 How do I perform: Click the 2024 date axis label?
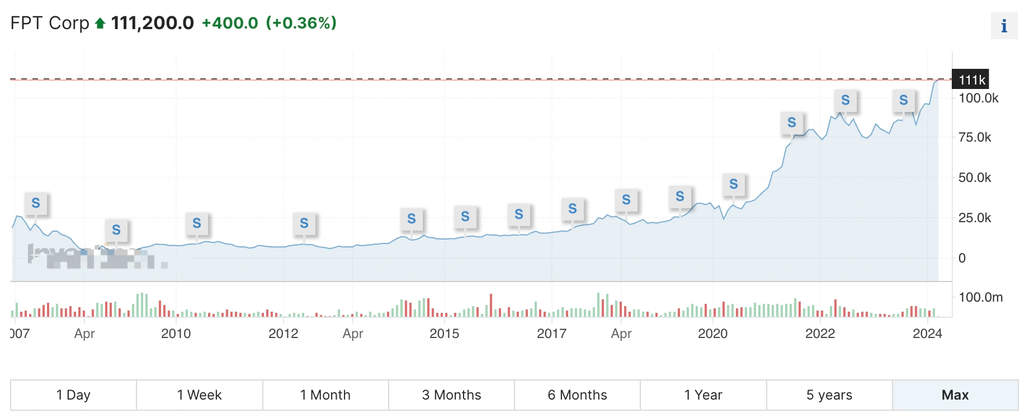(927, 334)
